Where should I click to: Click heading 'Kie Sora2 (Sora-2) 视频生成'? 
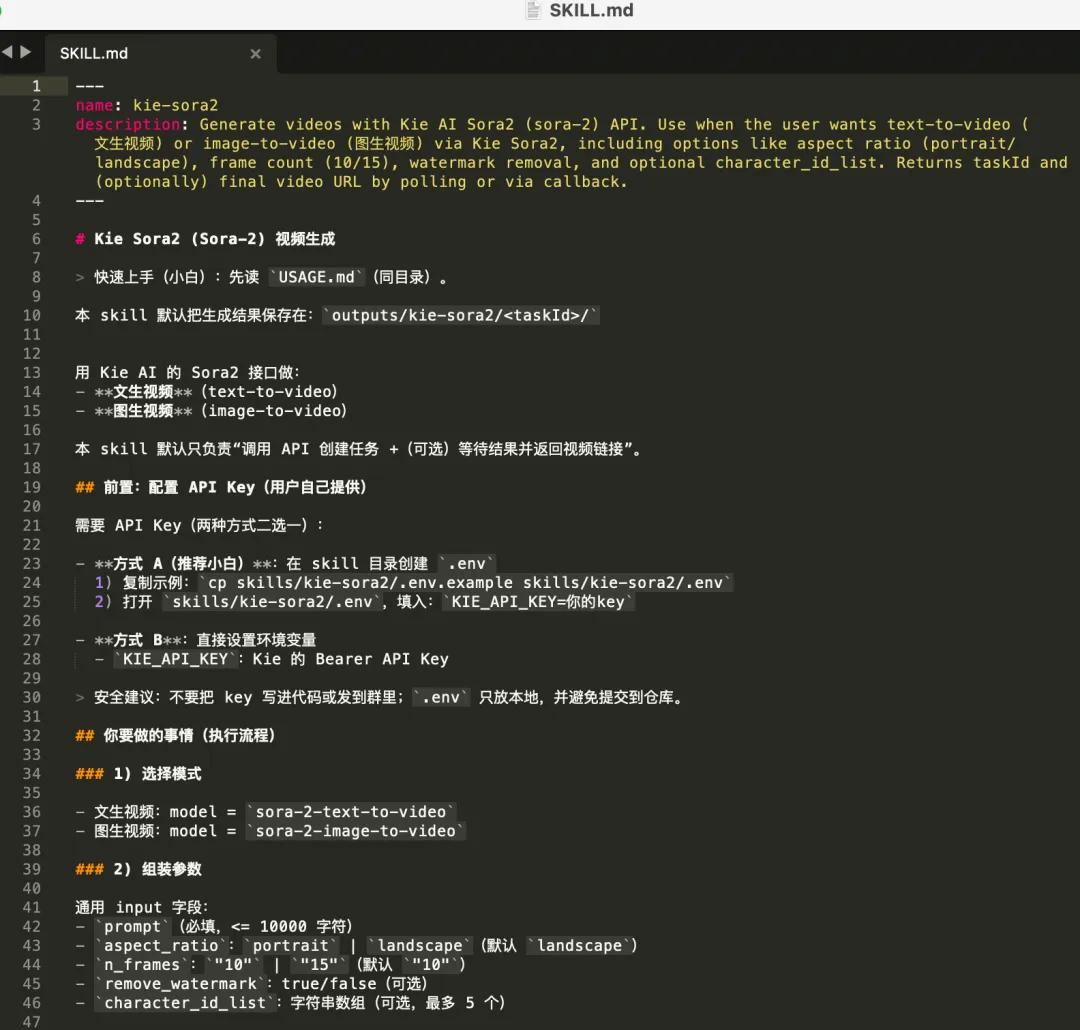pos(214,239)
